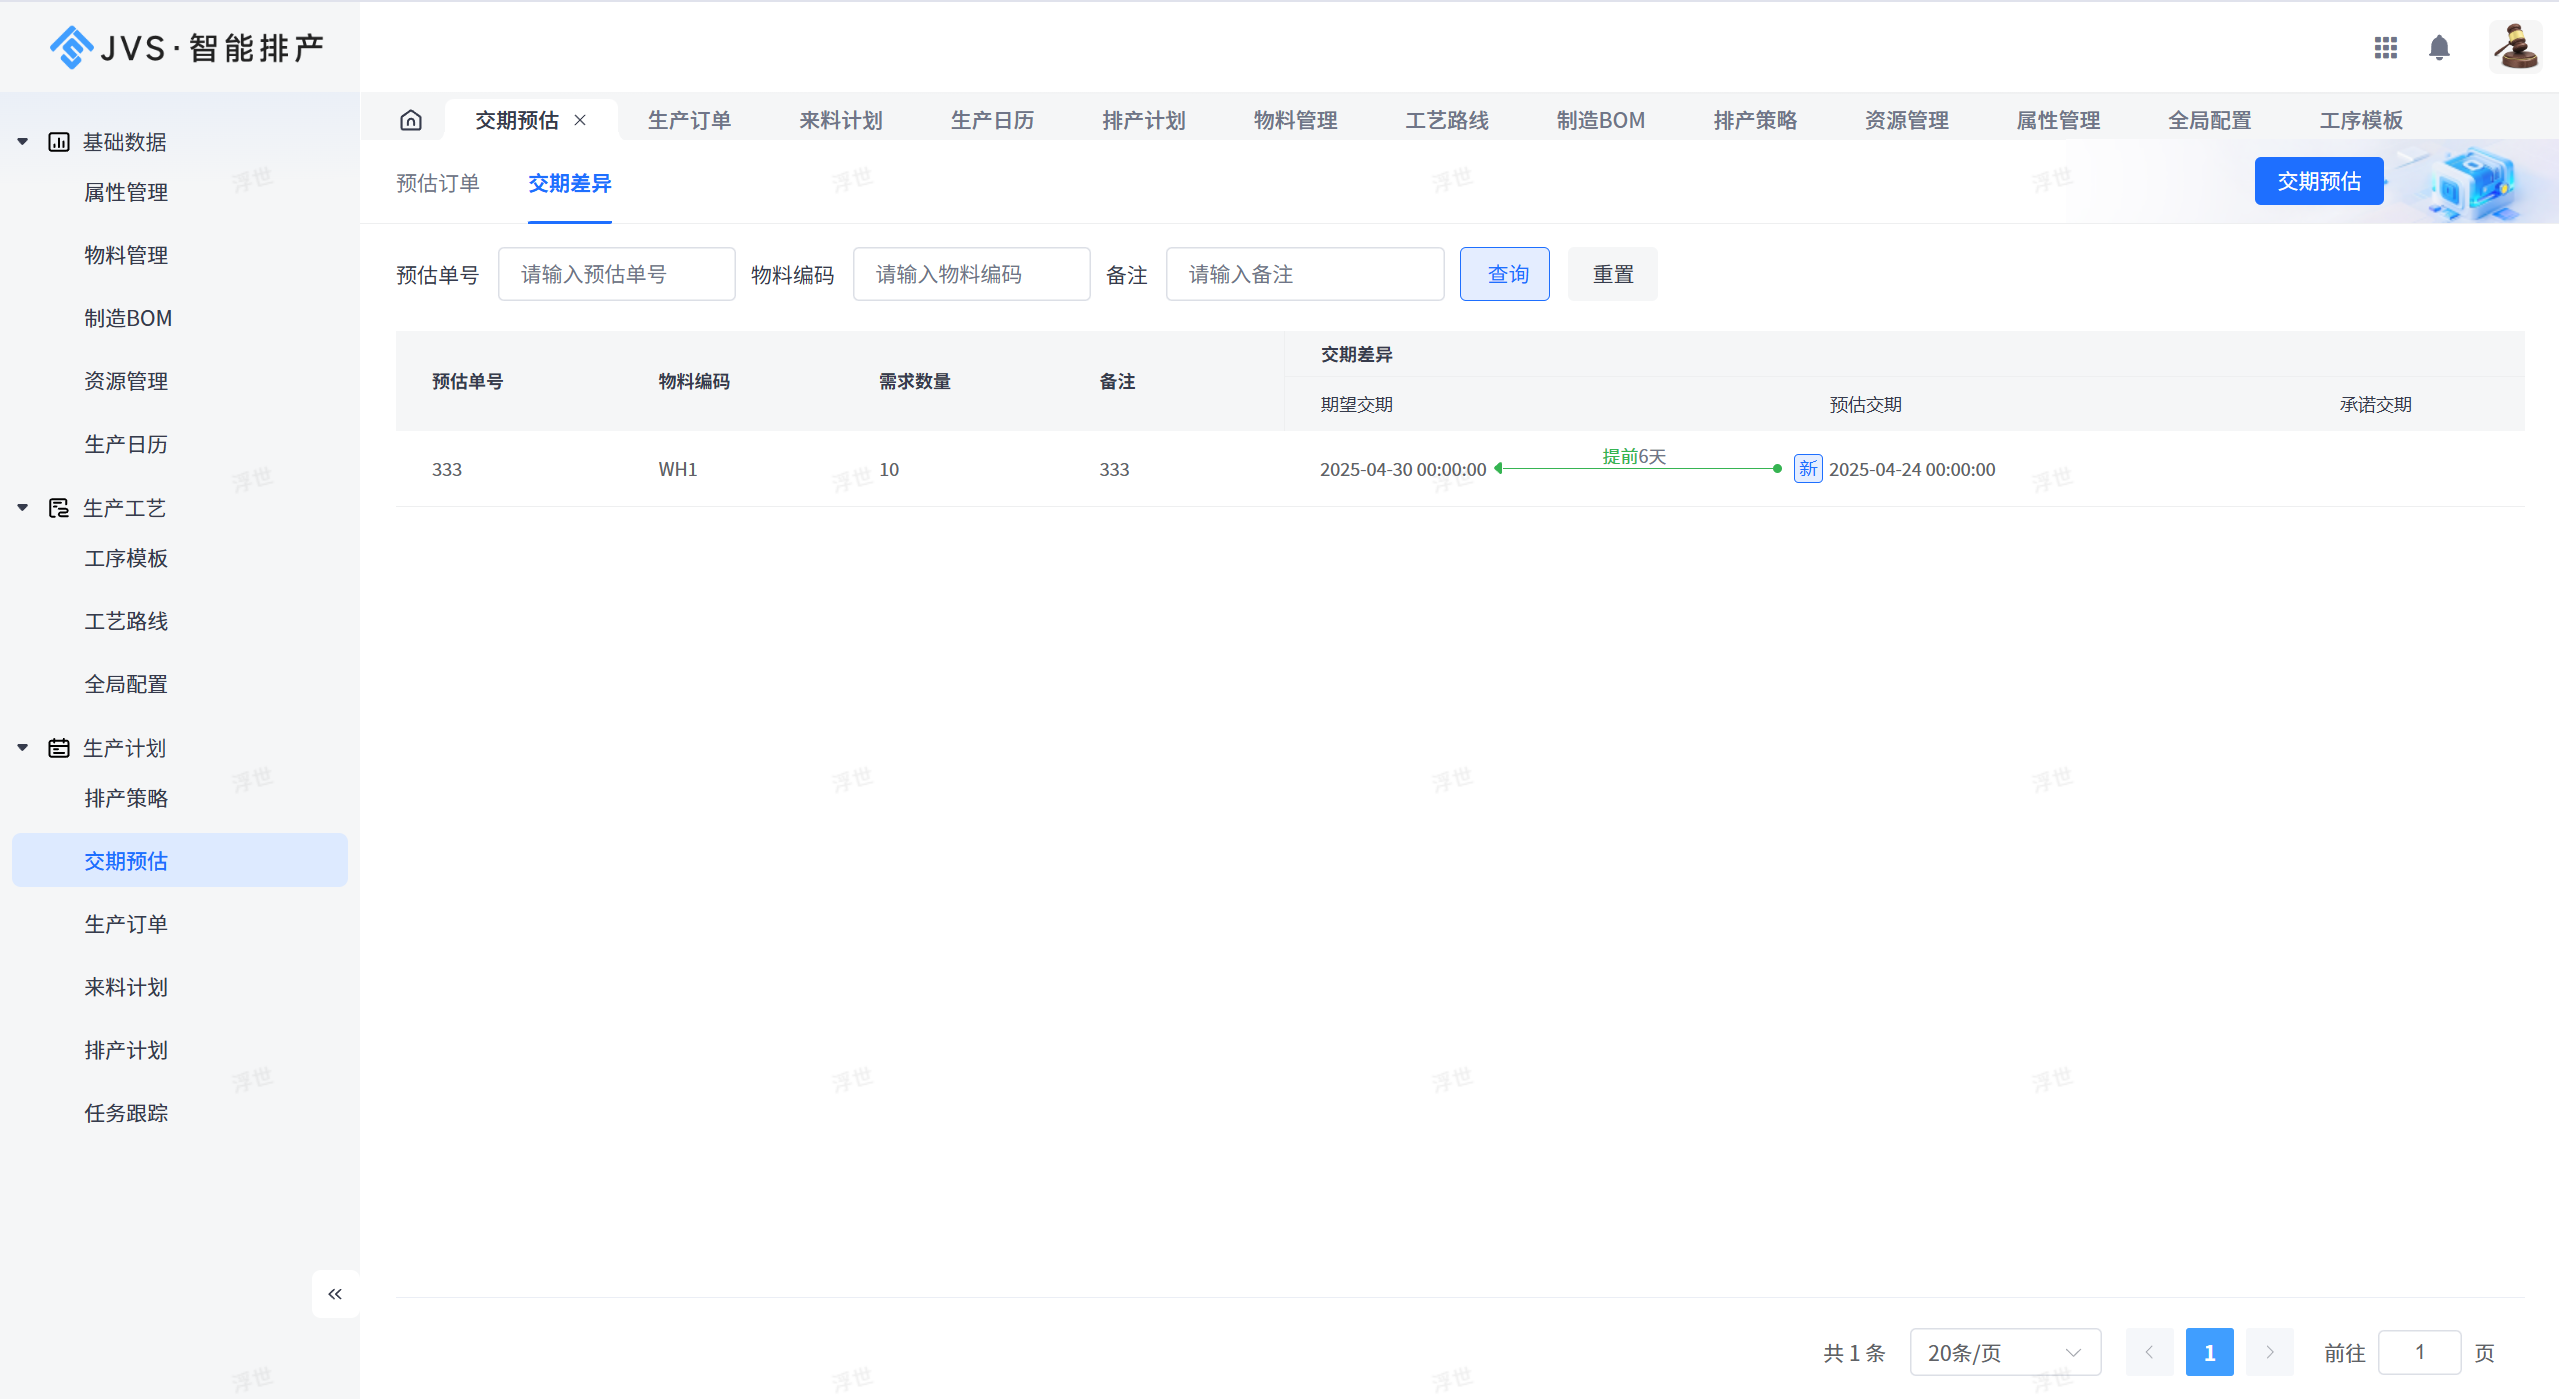Click the 新 badge in delivery row
Screen dimensions: 2559x1399
pos(1807,469)
